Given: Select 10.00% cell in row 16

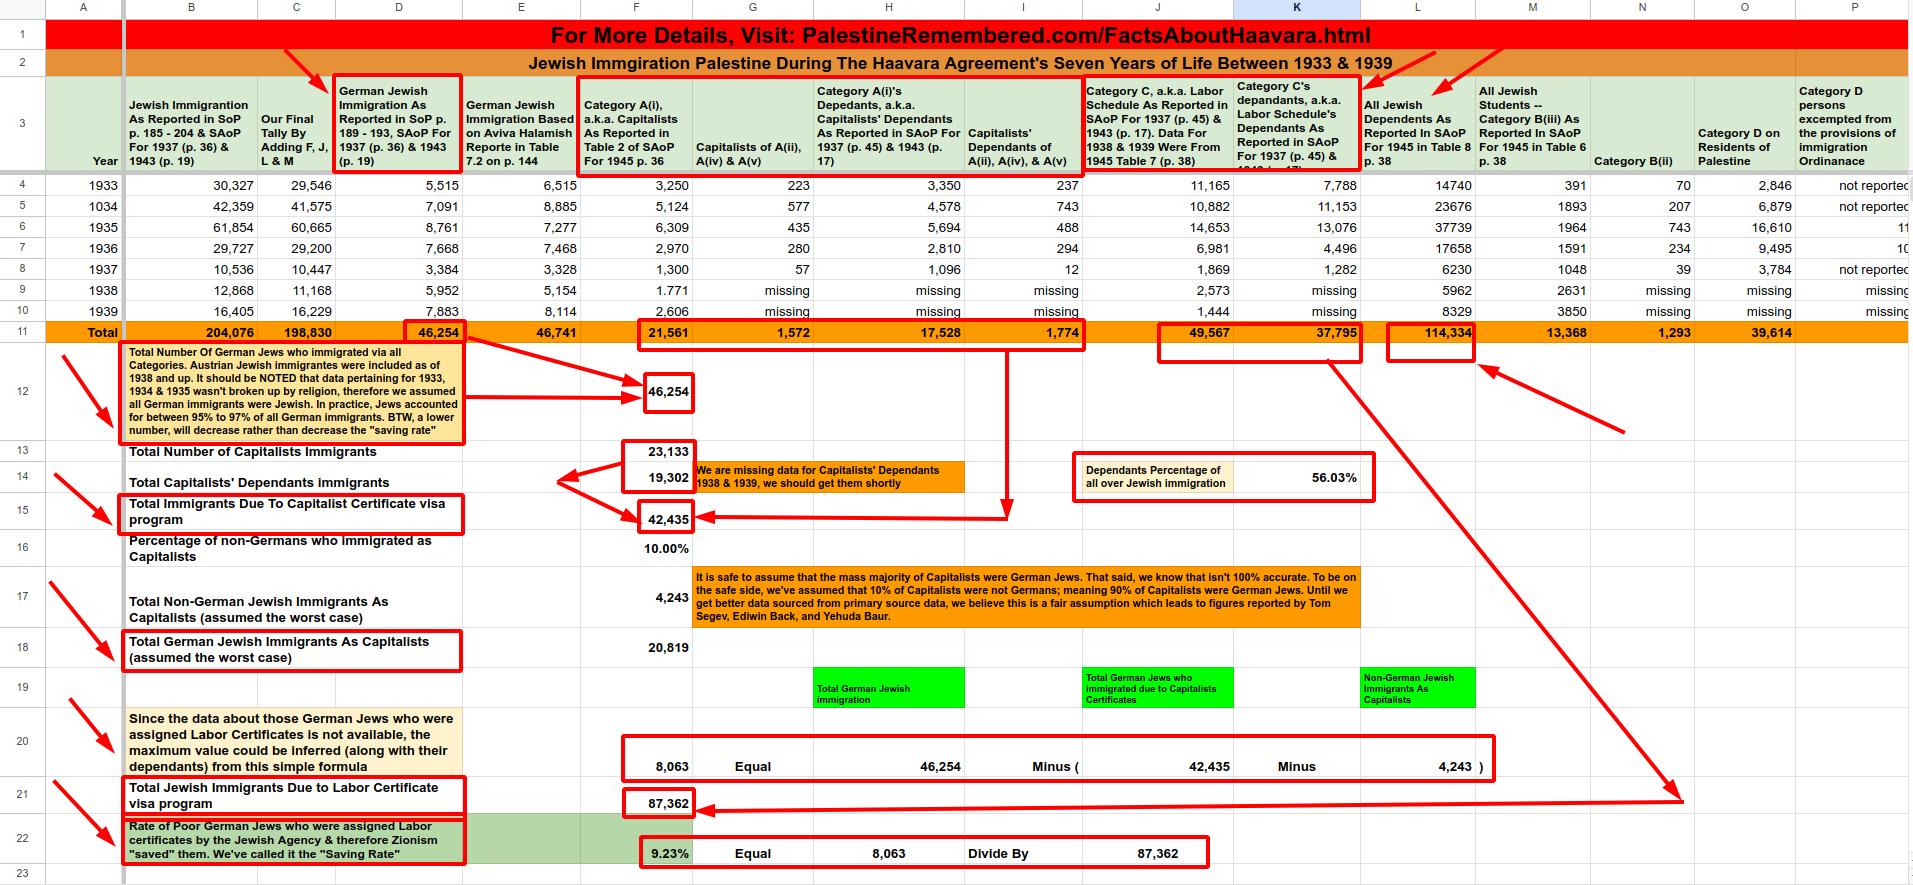Looking at the screenshot, I should point(636,548).
